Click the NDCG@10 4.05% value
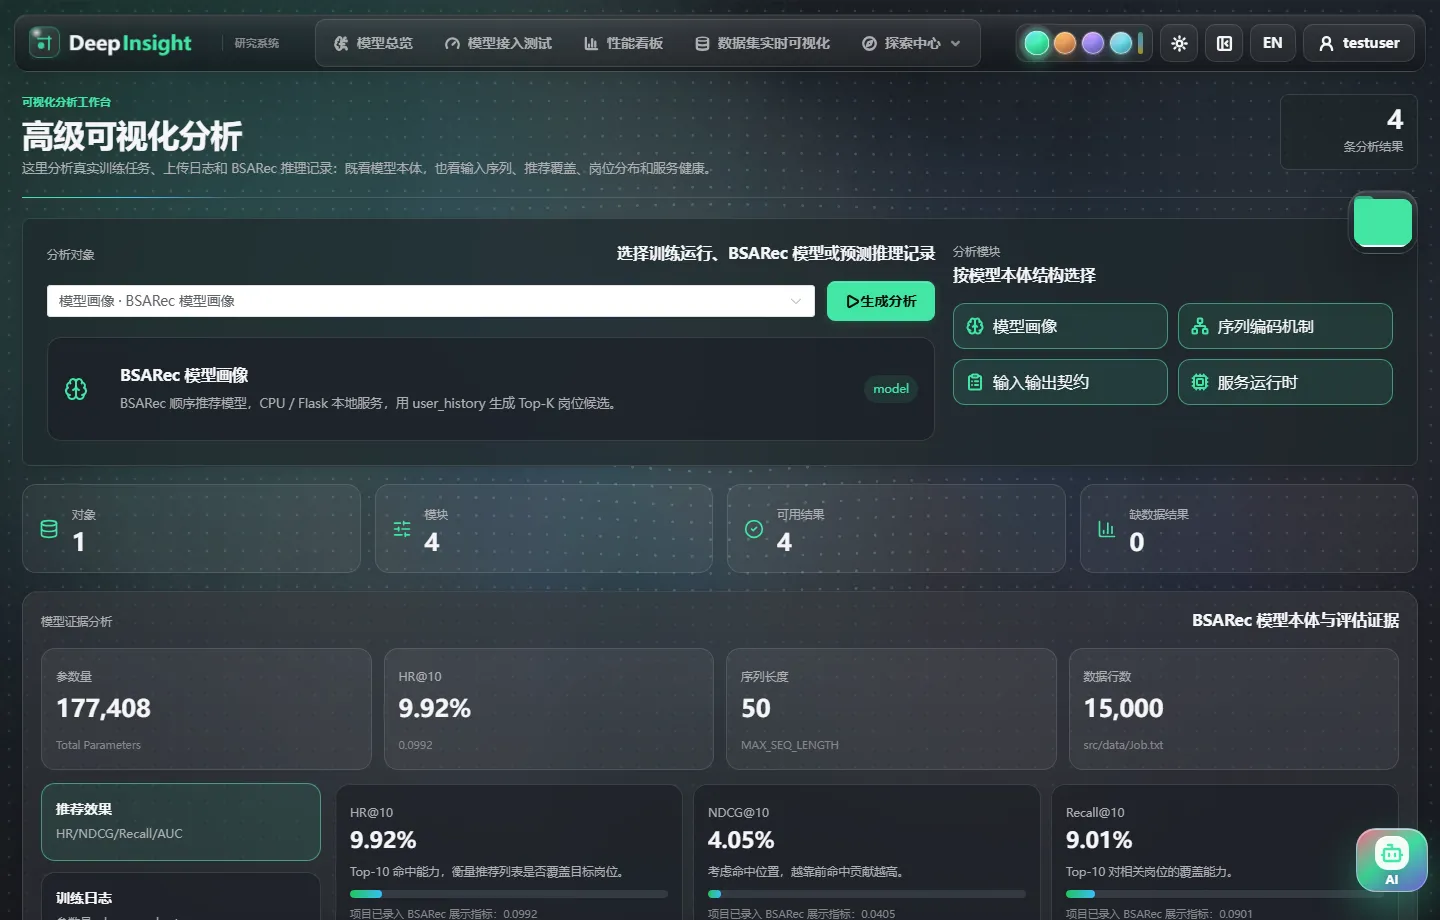The height and width of the screenshot is (920, 1440). [x=741, y=840]
